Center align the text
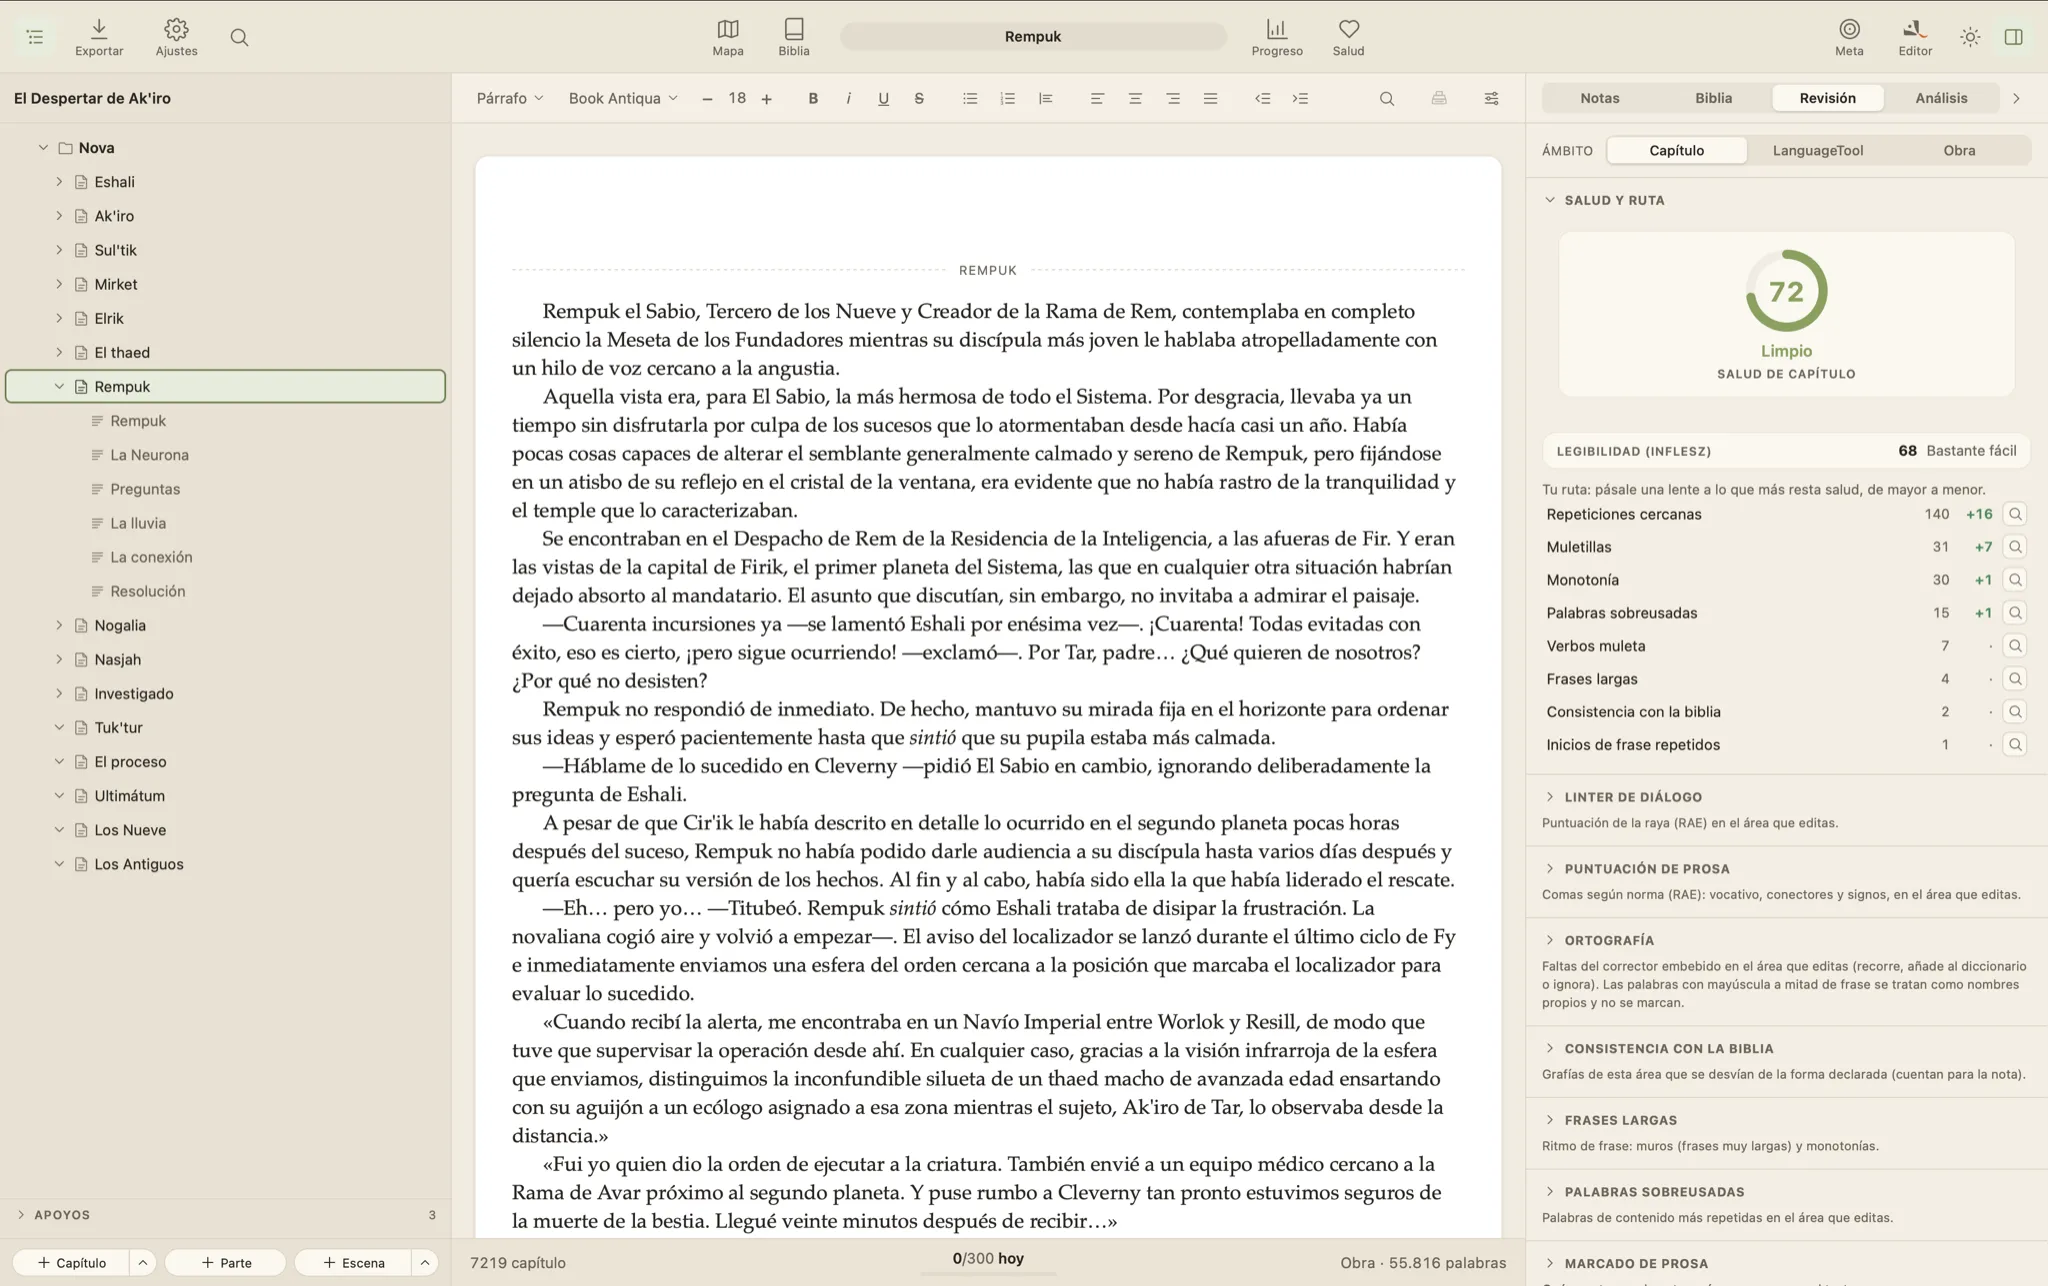Screen dimensions: 2048x1286 pos(1135,98)
